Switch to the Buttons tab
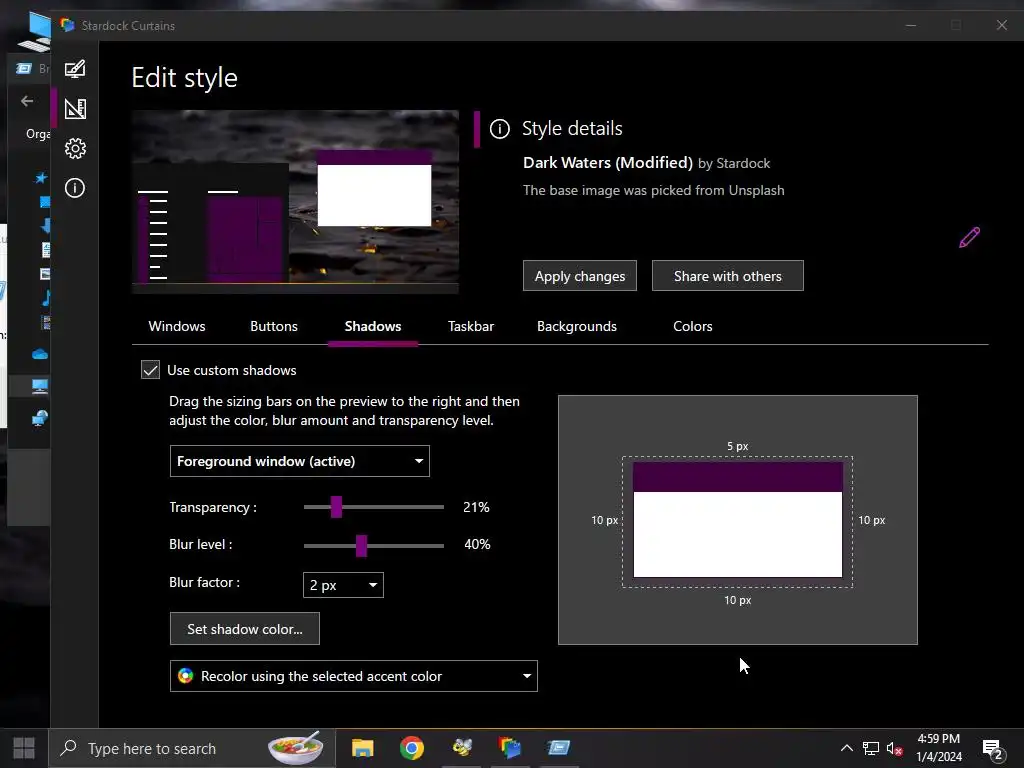The height and width of the screenshot is (768, 1024). click(274, 326)
